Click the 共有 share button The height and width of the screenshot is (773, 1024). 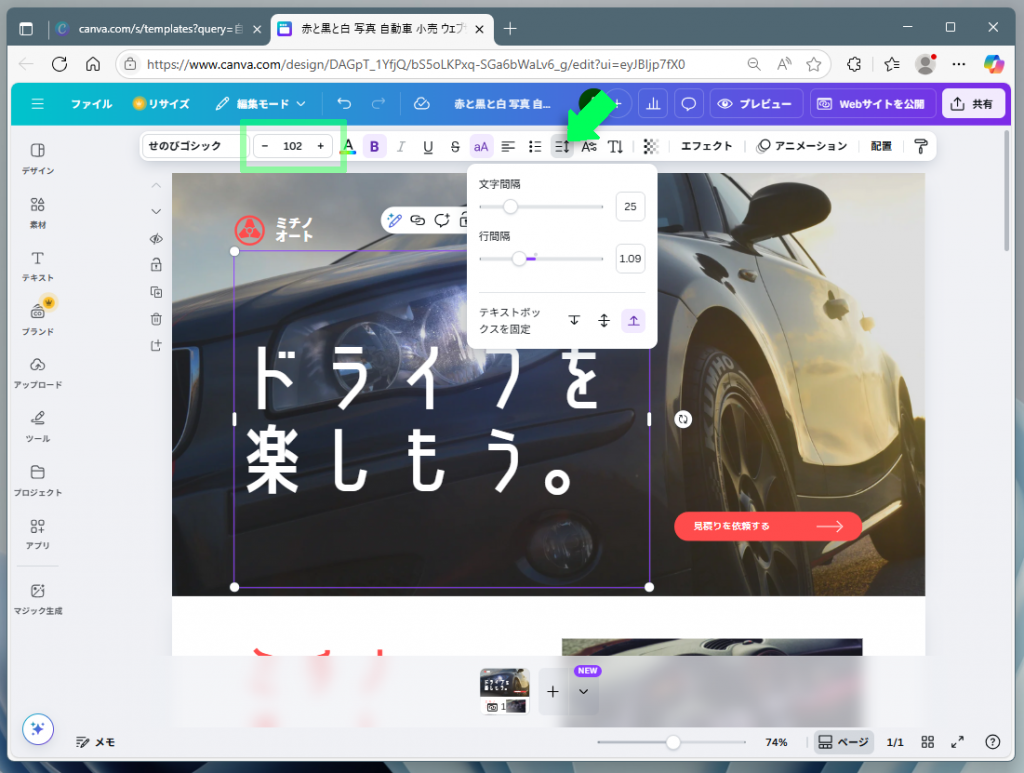(x=974, y=103)
